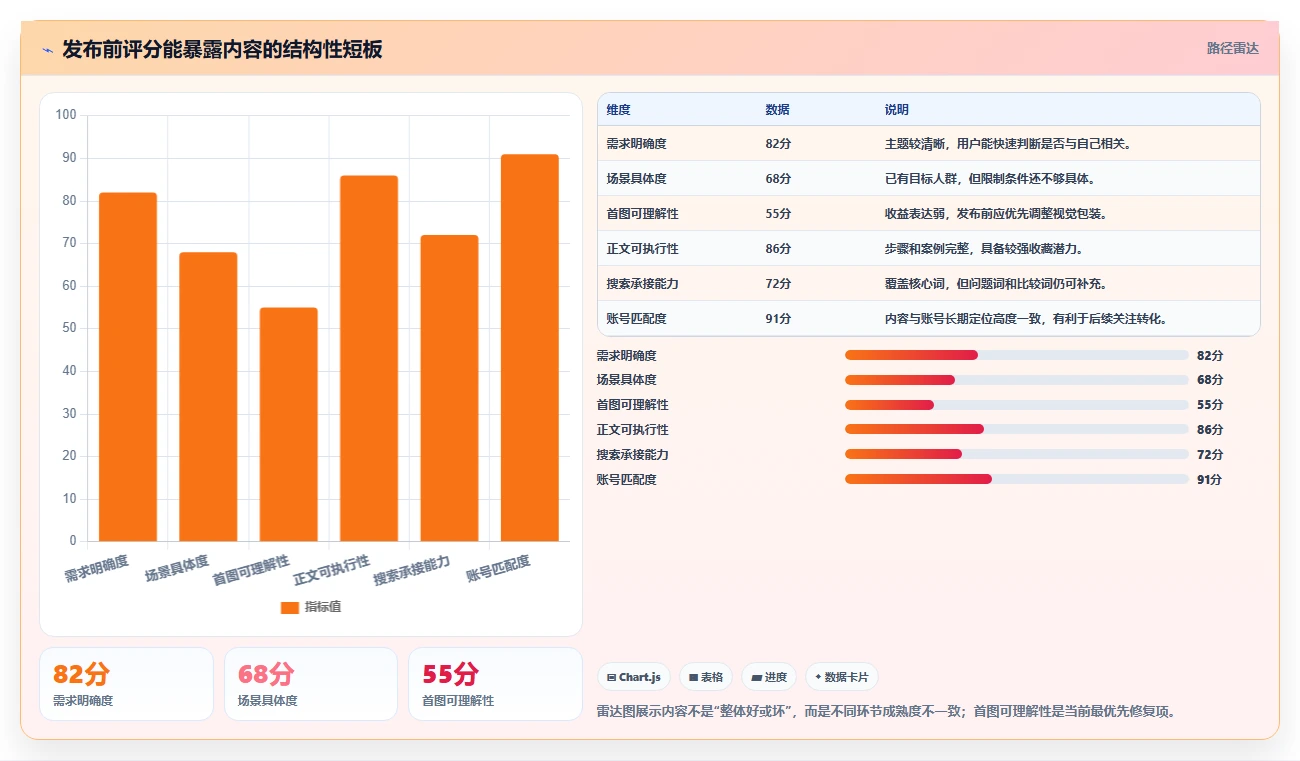Select the 表格 tag chip

point(706,677)
